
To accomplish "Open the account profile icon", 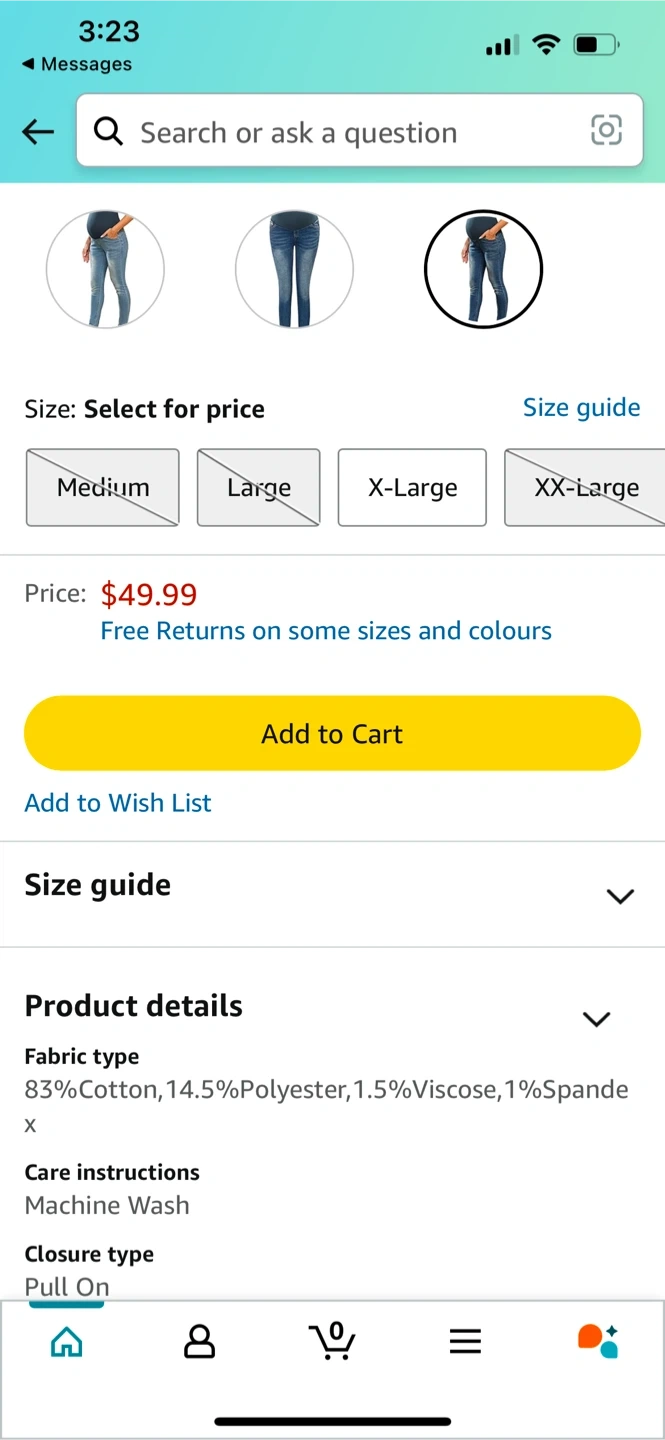I will [200, 1341].
